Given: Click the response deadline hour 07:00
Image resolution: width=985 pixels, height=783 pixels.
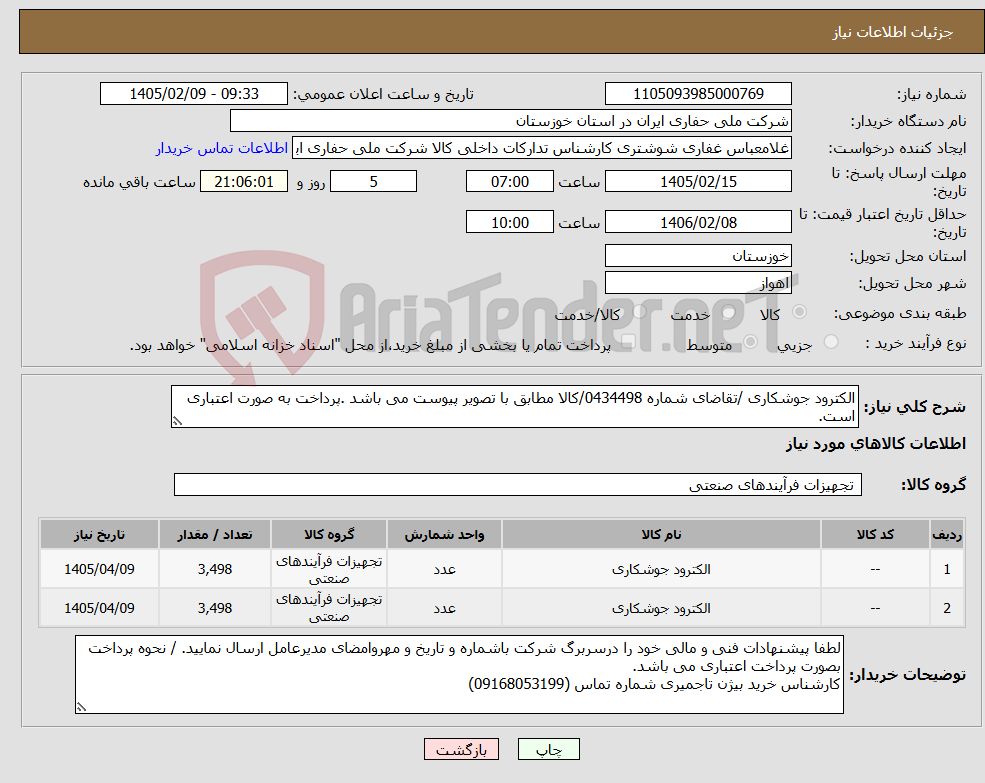Looking at the screenshot, I should [x=509, y=182].
